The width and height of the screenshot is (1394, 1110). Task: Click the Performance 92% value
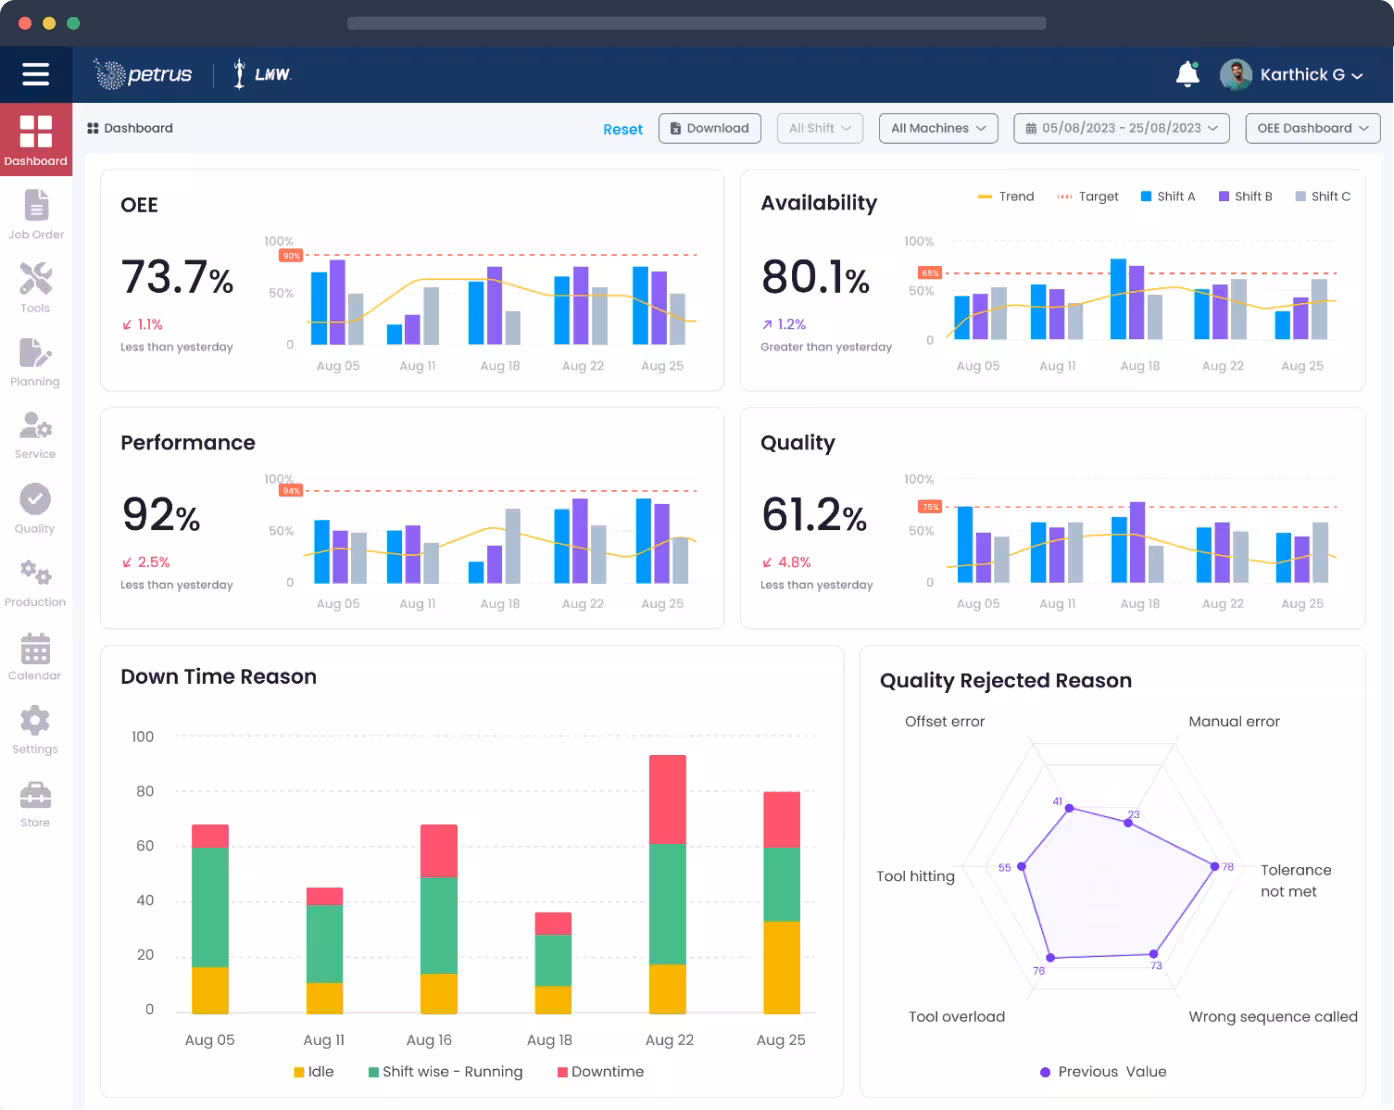pos(161,515)
